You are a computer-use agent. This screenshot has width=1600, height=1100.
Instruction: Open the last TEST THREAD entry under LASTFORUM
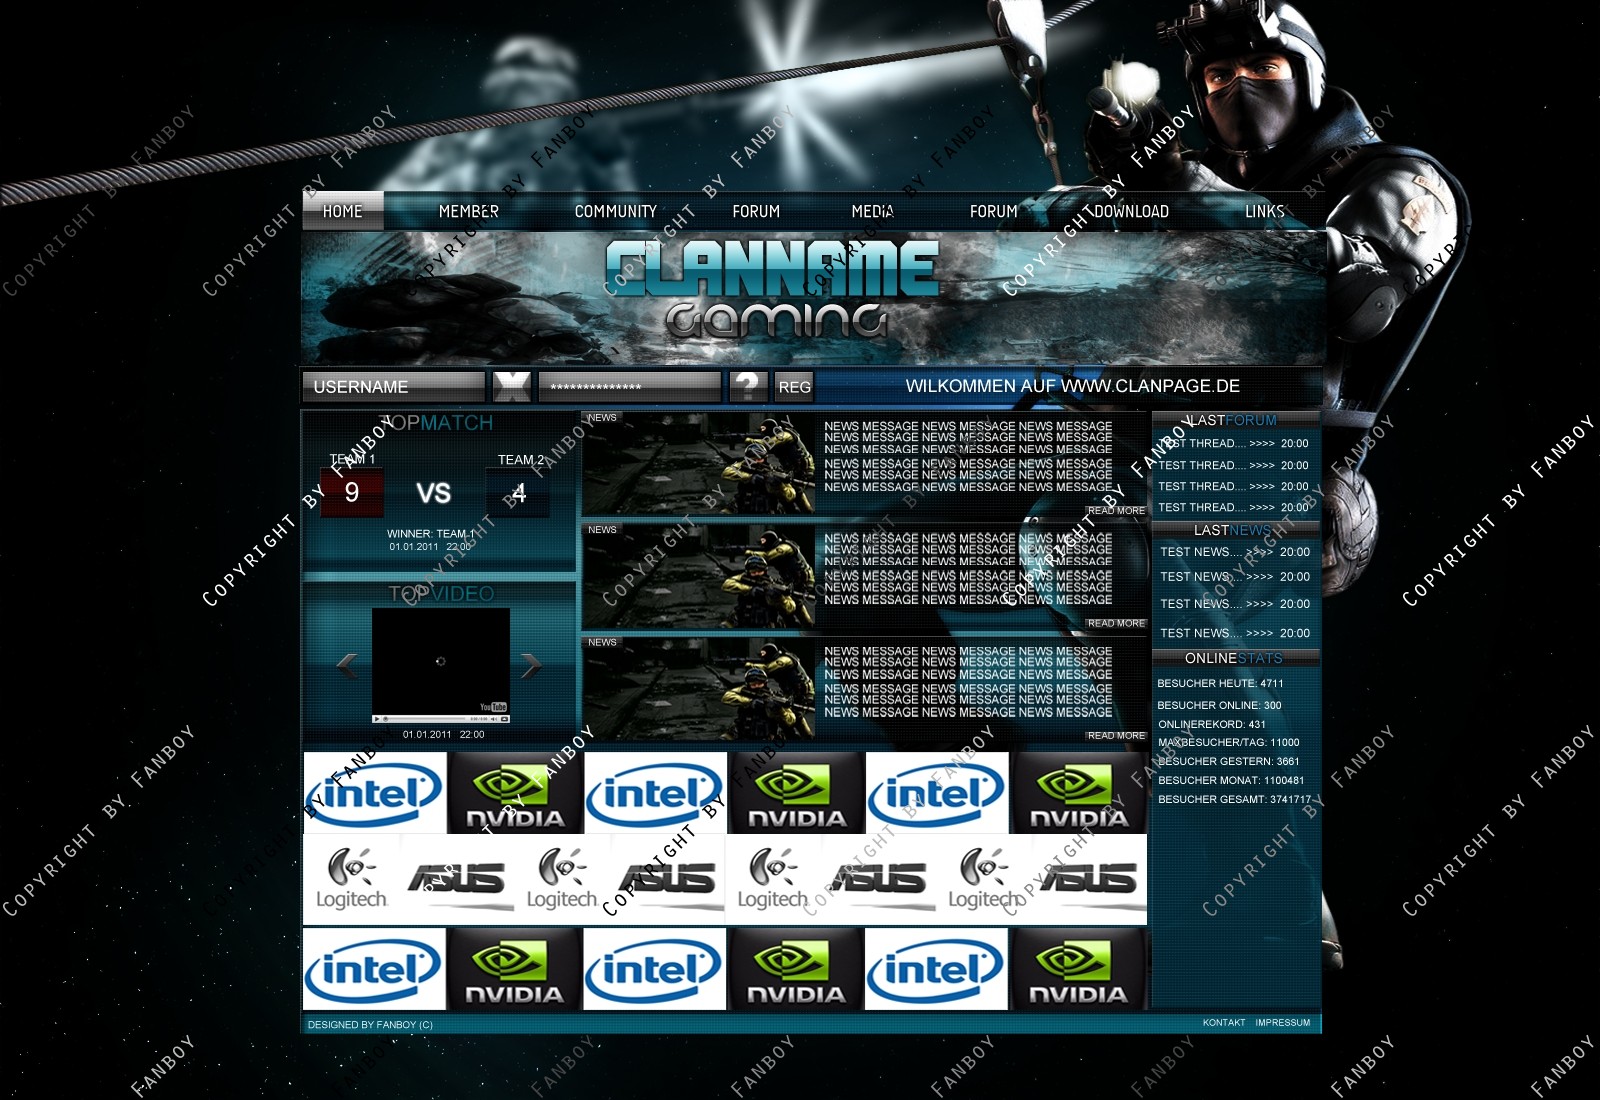pyautogui.click(x=1233, y=507)
